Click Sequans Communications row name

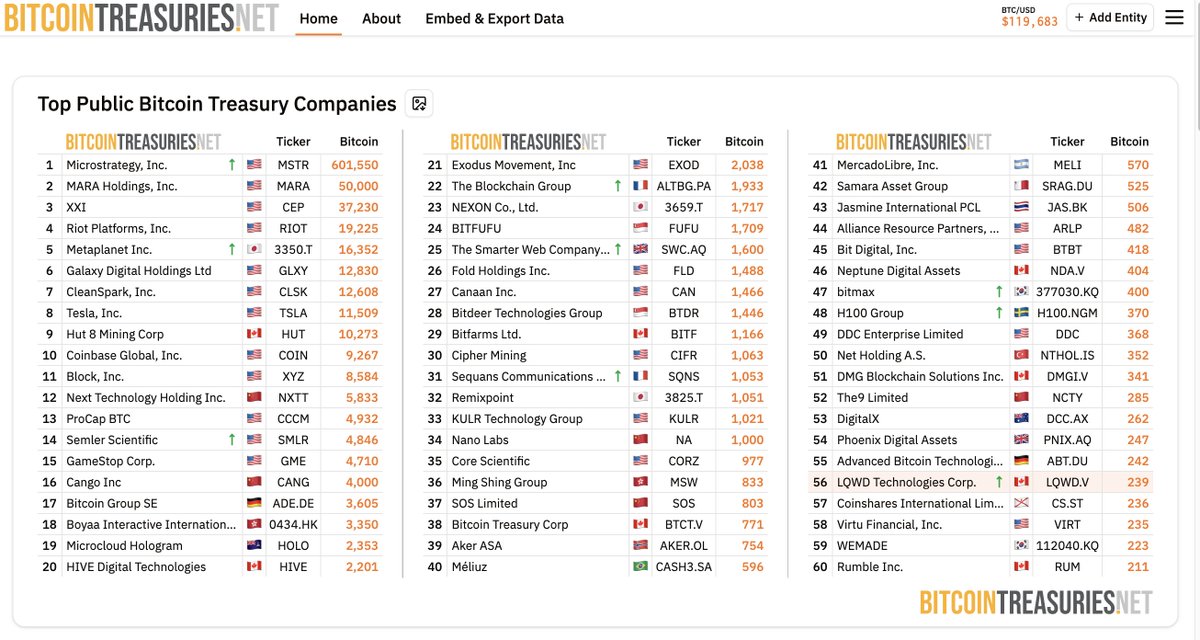click(529, 377)
